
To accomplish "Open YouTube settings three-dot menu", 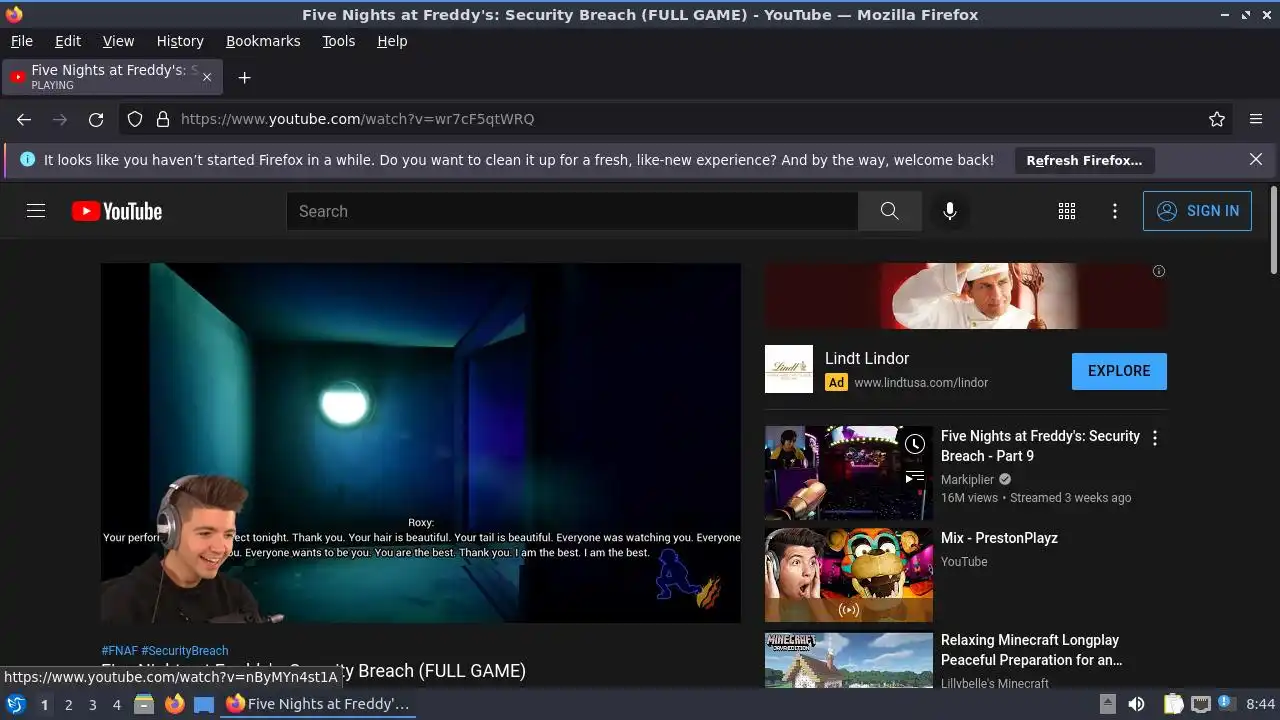I will click(1115, 211).
